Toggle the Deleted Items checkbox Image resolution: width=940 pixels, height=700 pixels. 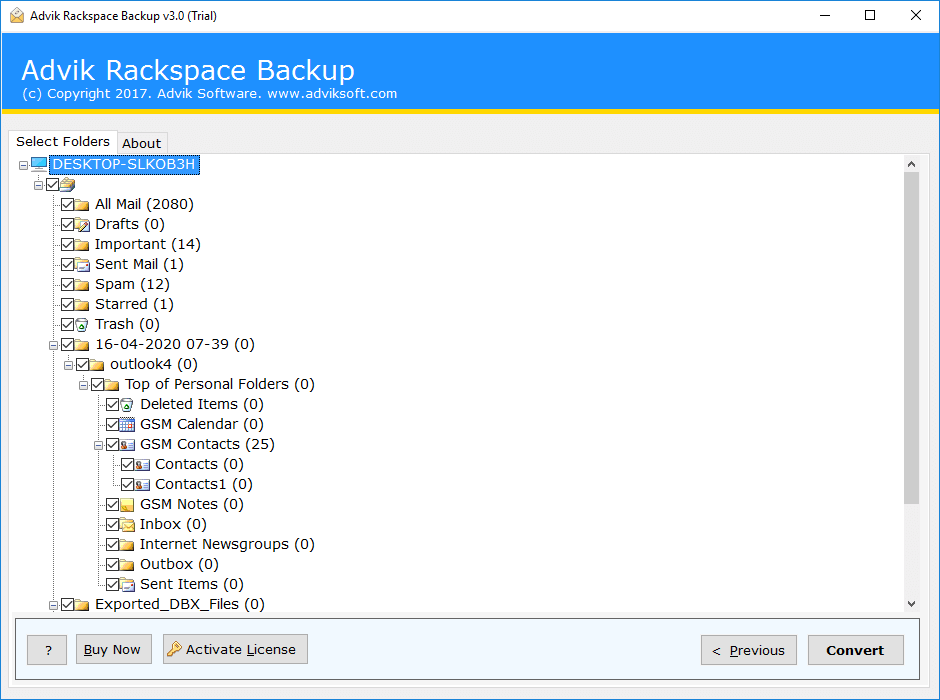click(112, 404)
